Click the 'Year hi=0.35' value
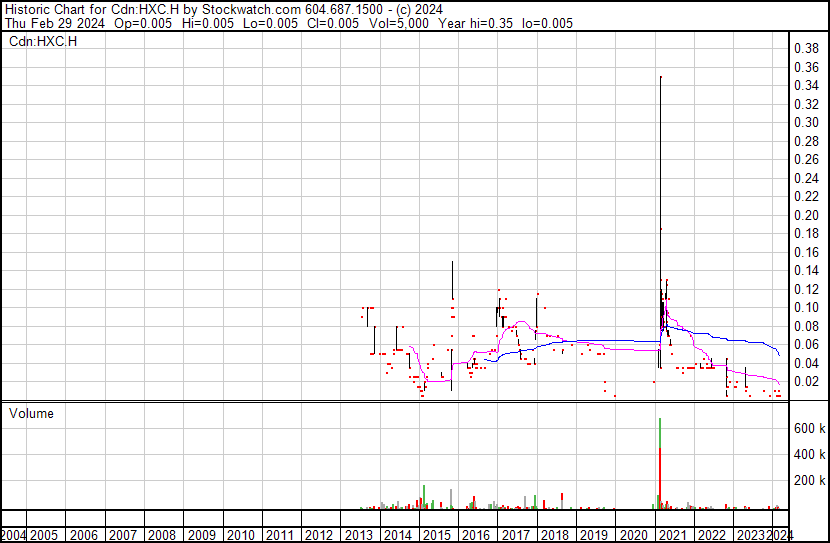830x543 pixels. coord(475,23)
